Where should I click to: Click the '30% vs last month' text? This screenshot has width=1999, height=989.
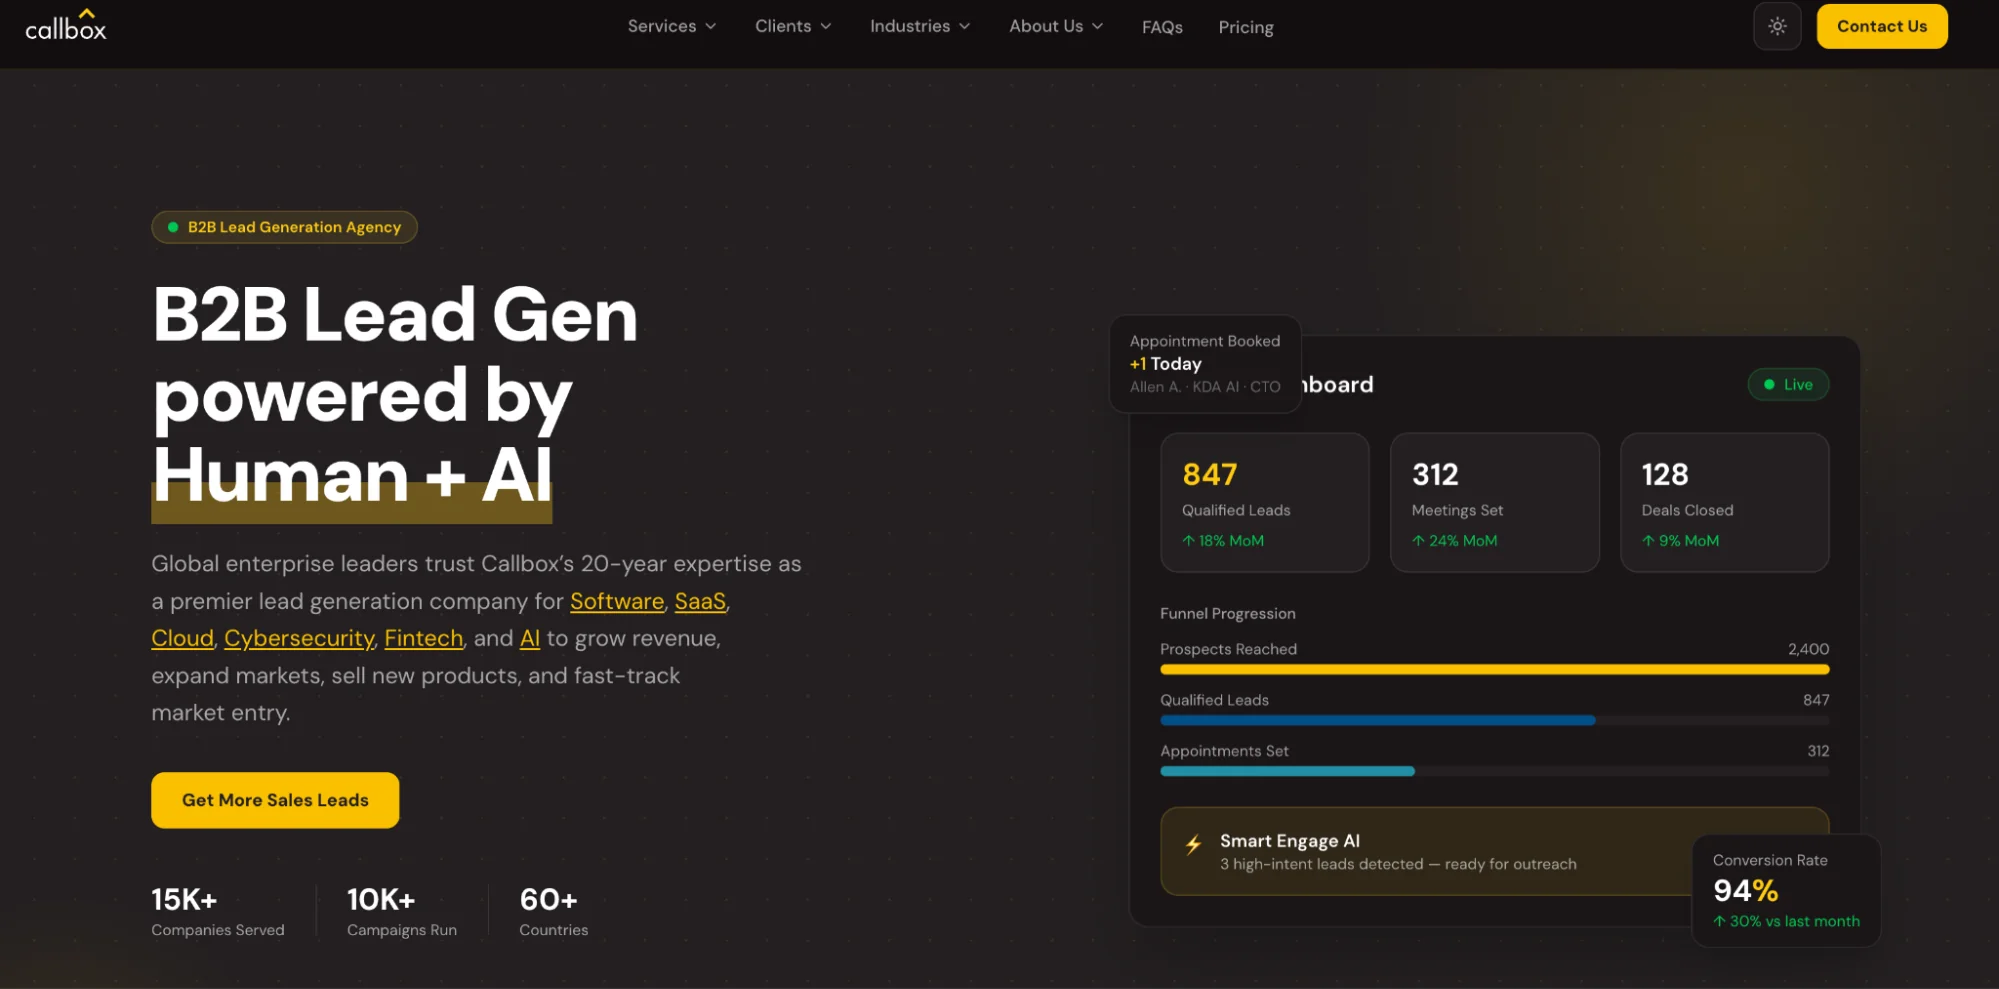[1786, 921]
